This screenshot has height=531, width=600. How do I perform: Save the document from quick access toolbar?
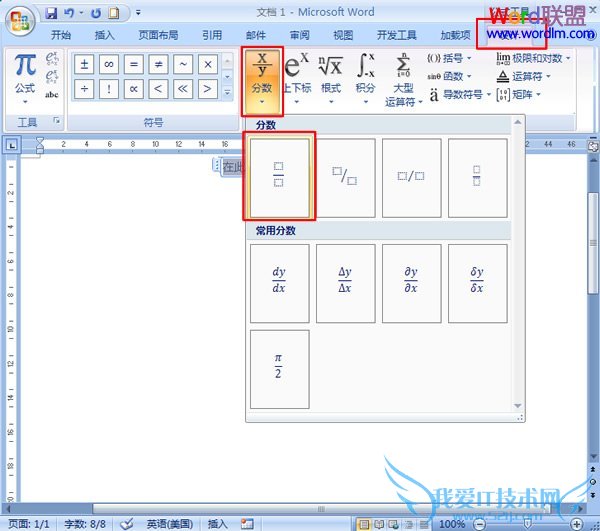(x=51, y=13)
